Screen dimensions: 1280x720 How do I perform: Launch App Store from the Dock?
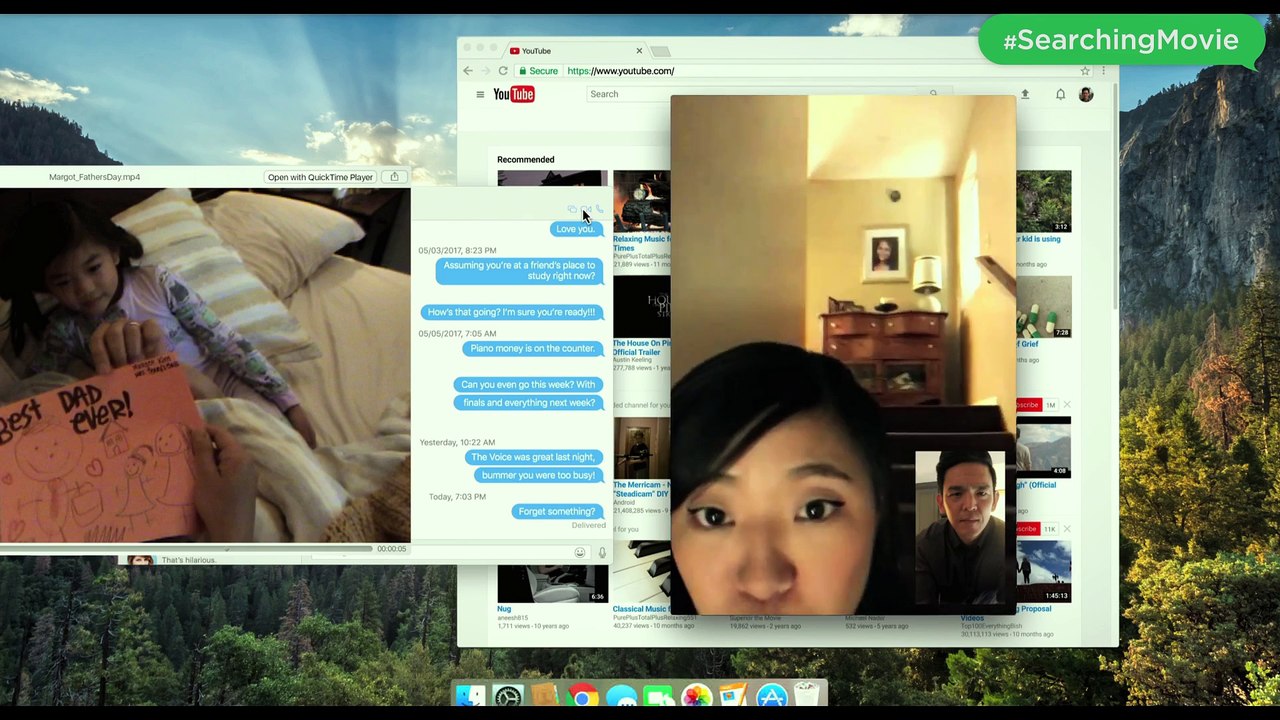point(772,696)
